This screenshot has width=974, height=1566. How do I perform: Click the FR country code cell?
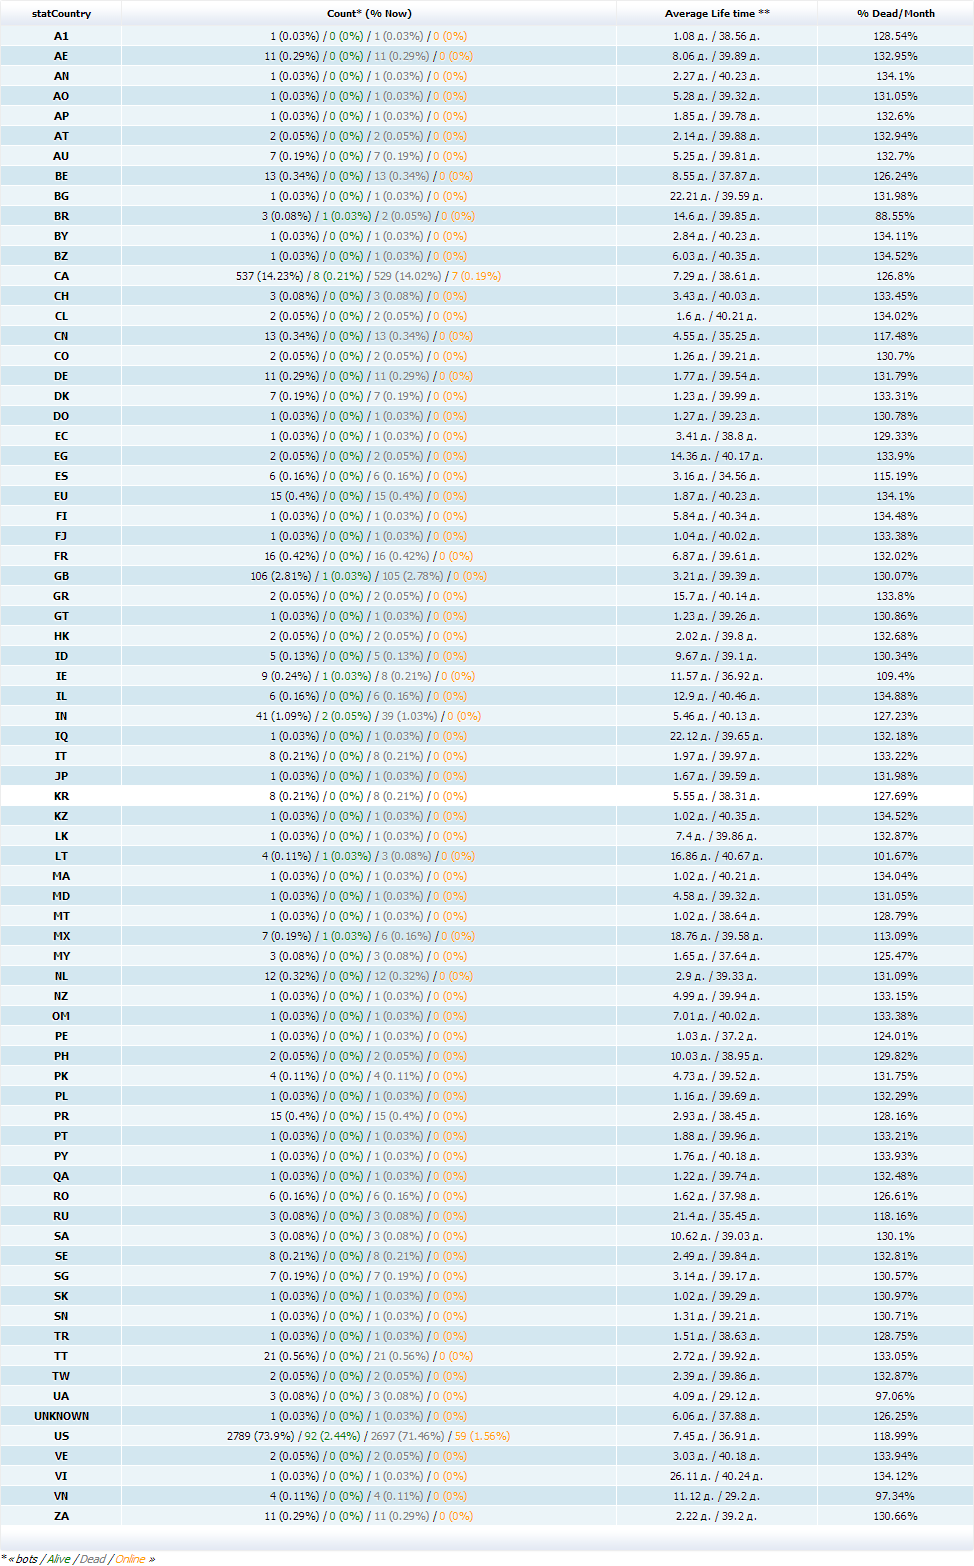coord(61,556)
